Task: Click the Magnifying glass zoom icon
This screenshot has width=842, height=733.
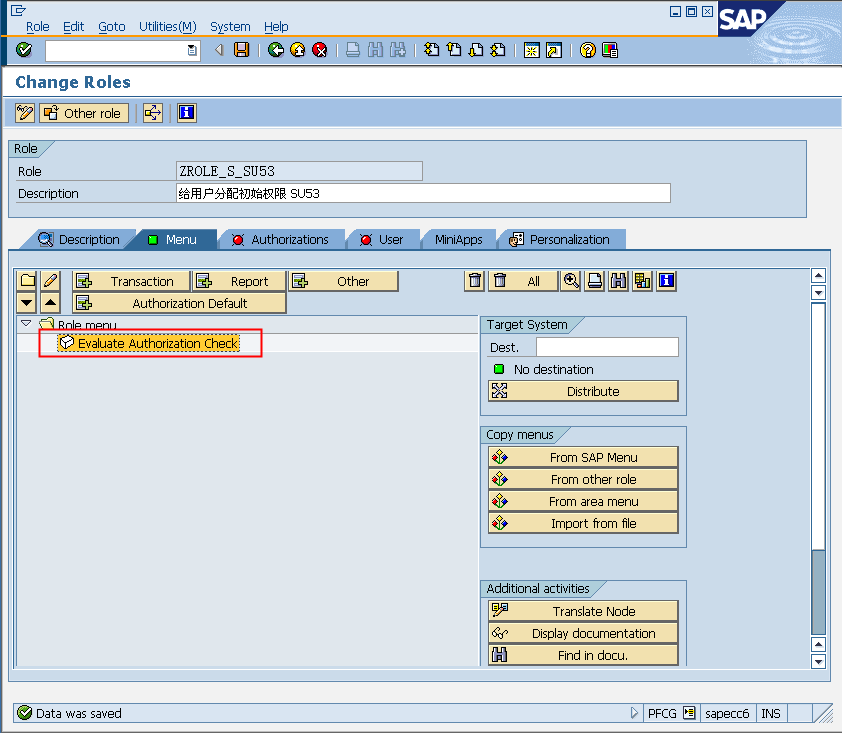Action: [571, 281]
